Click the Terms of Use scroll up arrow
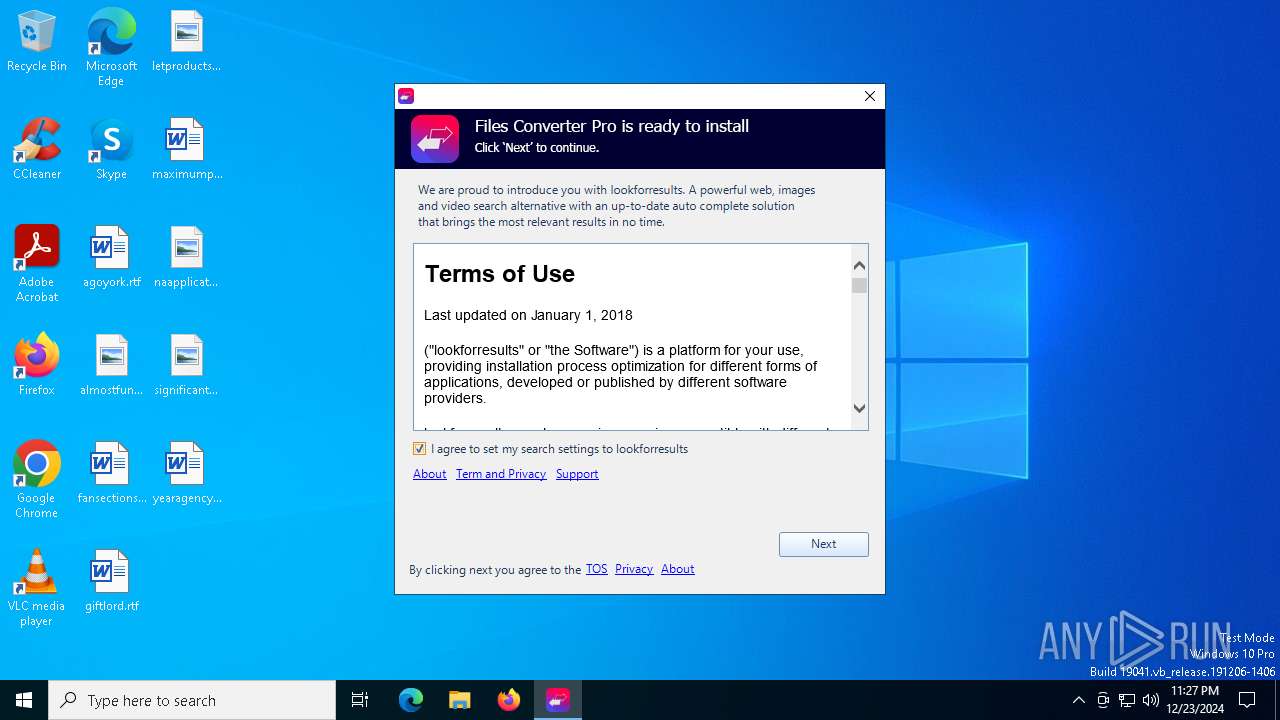 point(860,265)
